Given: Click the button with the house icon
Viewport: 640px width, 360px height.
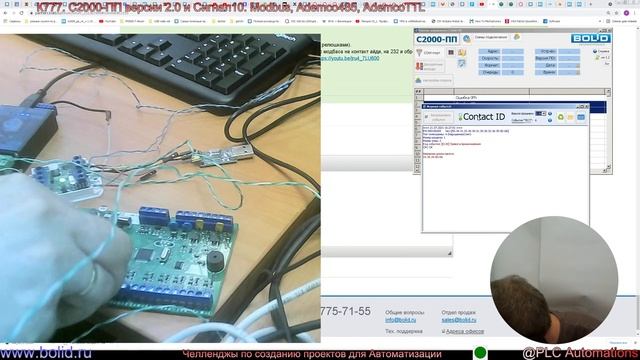Looking at the screenshot, I should (x=434, y=80).
